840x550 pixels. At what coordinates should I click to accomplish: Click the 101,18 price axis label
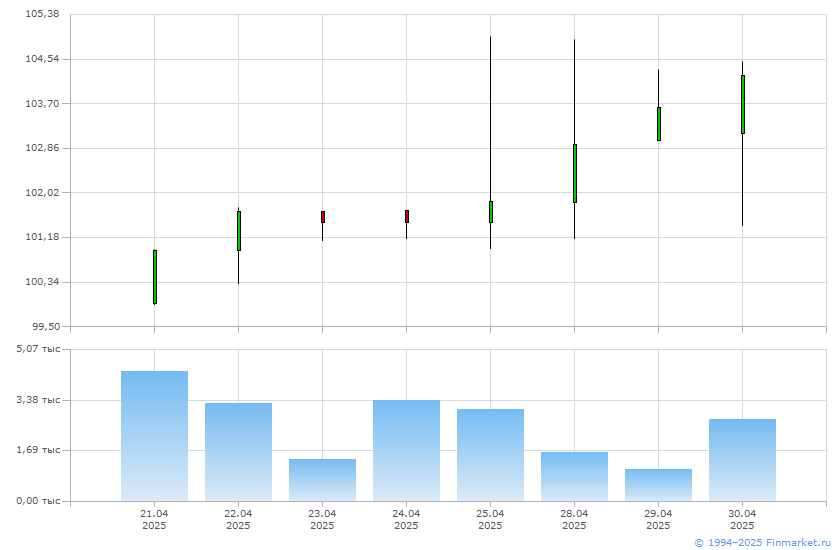(x=43, y=237)
